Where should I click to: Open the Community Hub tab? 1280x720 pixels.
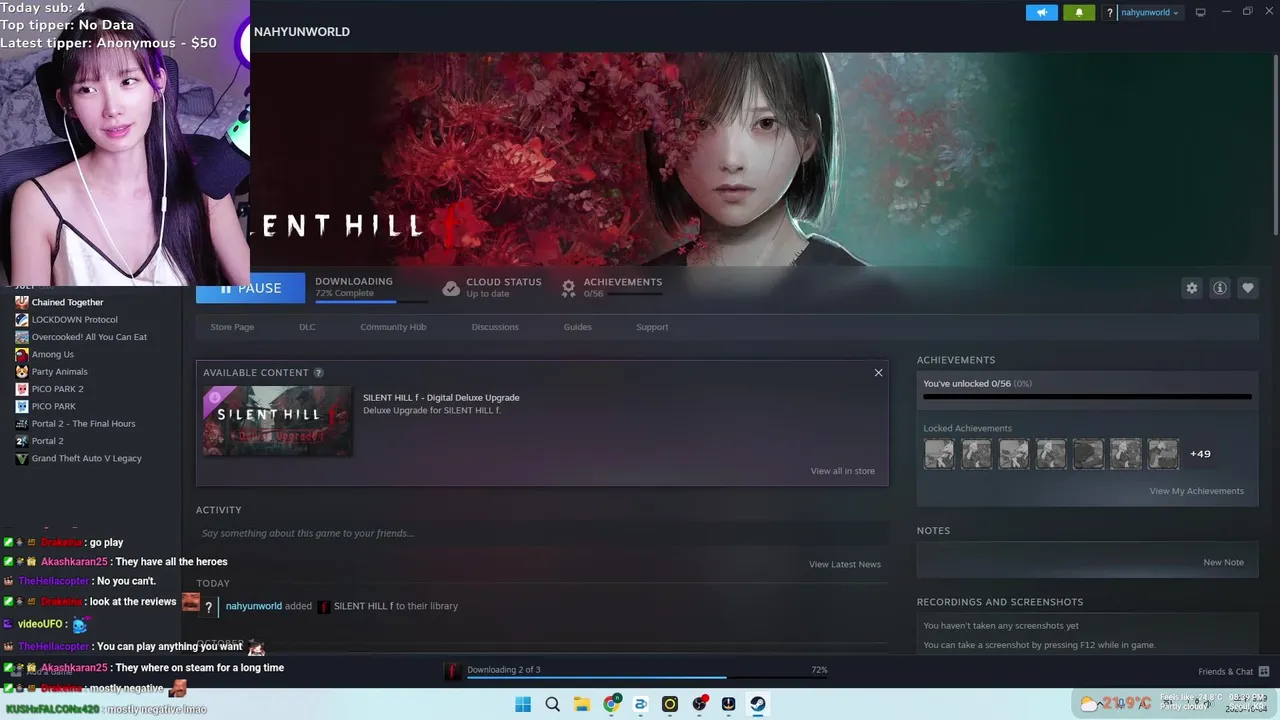(393, 327)
